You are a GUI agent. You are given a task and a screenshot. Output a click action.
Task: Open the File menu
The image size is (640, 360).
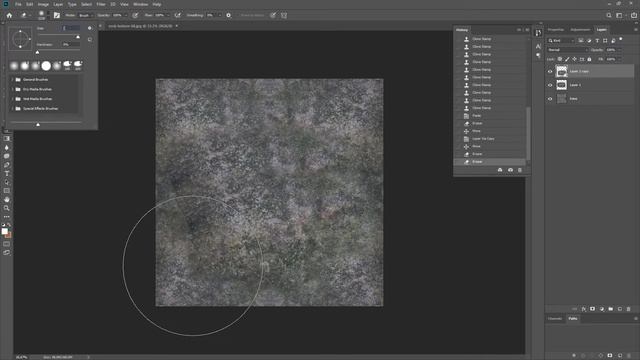[x=18, y=4]
